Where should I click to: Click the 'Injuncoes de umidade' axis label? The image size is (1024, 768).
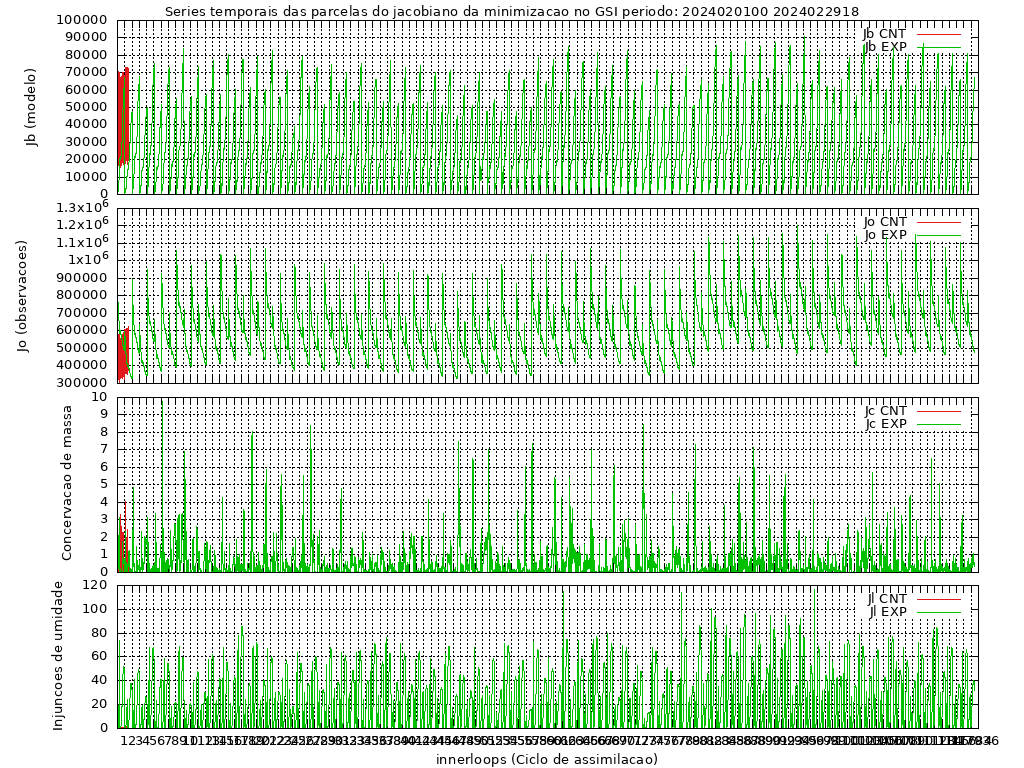tap(58, 655)
